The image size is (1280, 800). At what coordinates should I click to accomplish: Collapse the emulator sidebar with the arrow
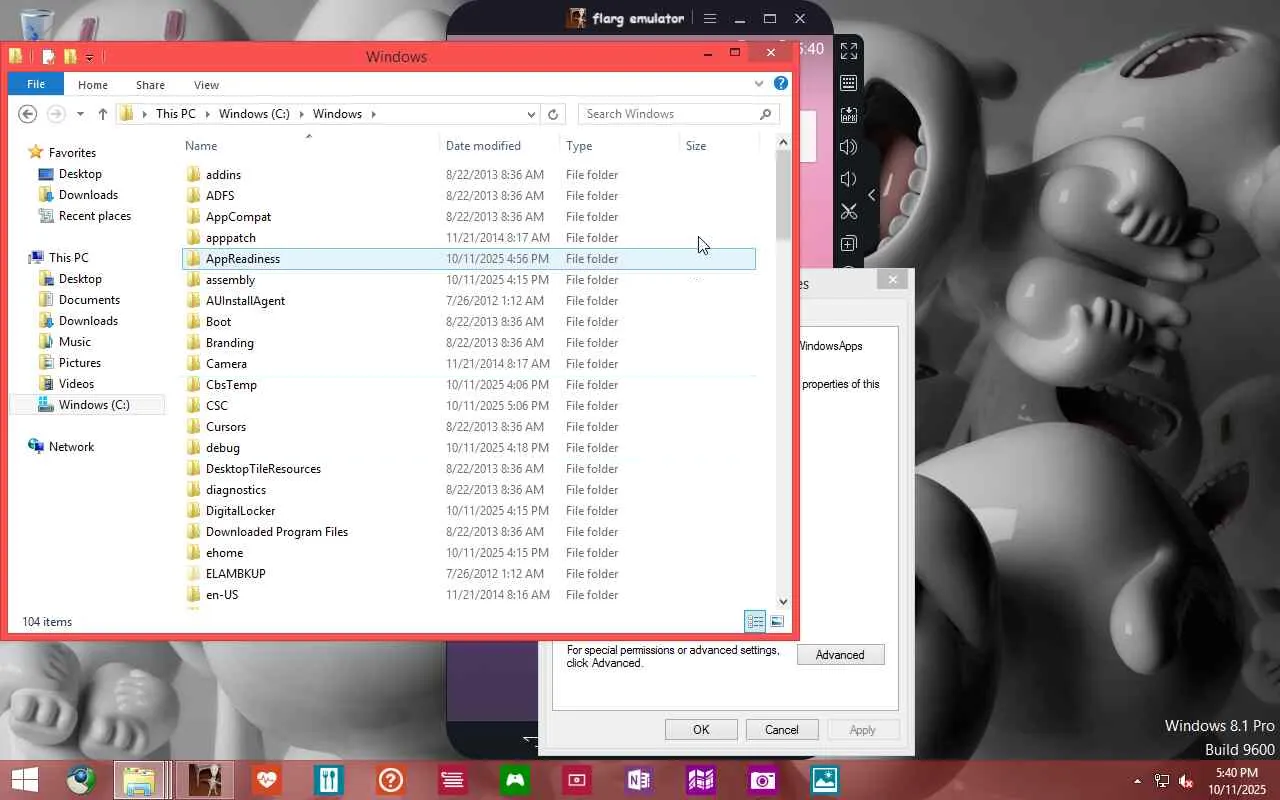pos(871,195)
